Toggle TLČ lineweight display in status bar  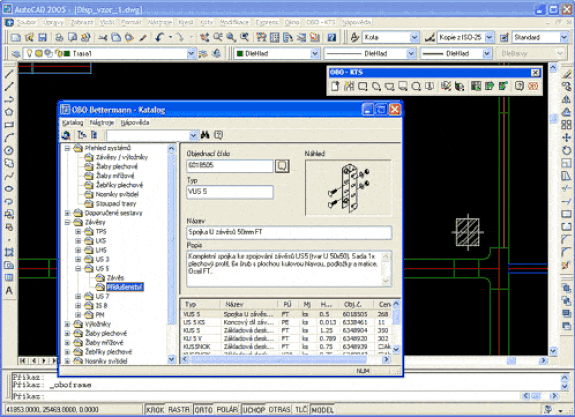[301, 409]
